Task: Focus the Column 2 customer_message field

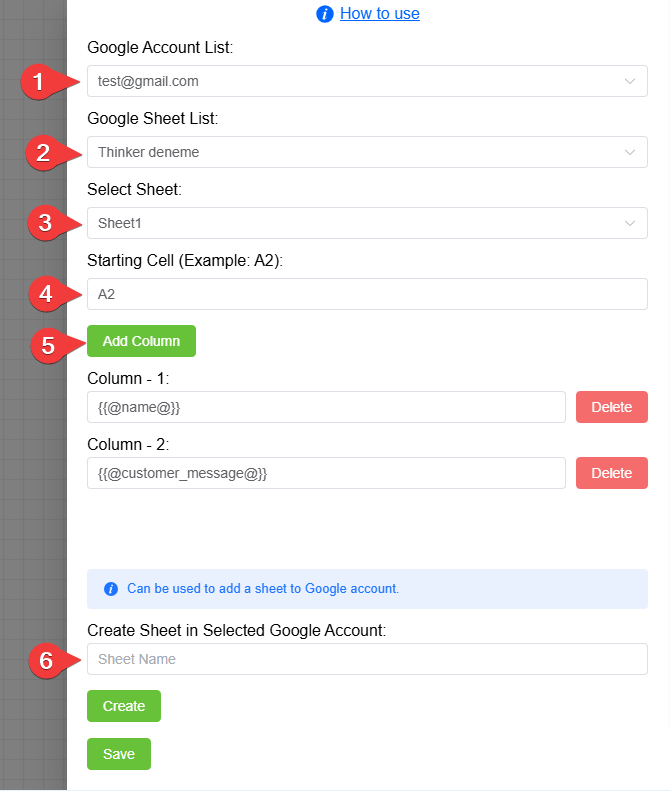Action: coord(326,473)
